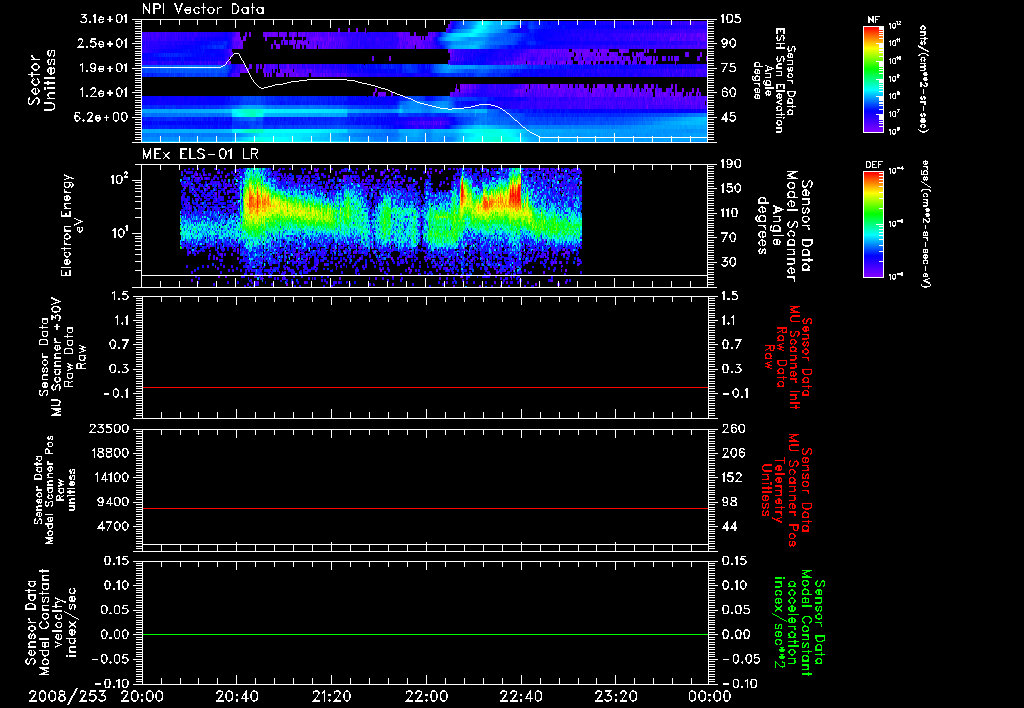Click the 2008/253 date label
The image size is (1024, 708).
67,696
